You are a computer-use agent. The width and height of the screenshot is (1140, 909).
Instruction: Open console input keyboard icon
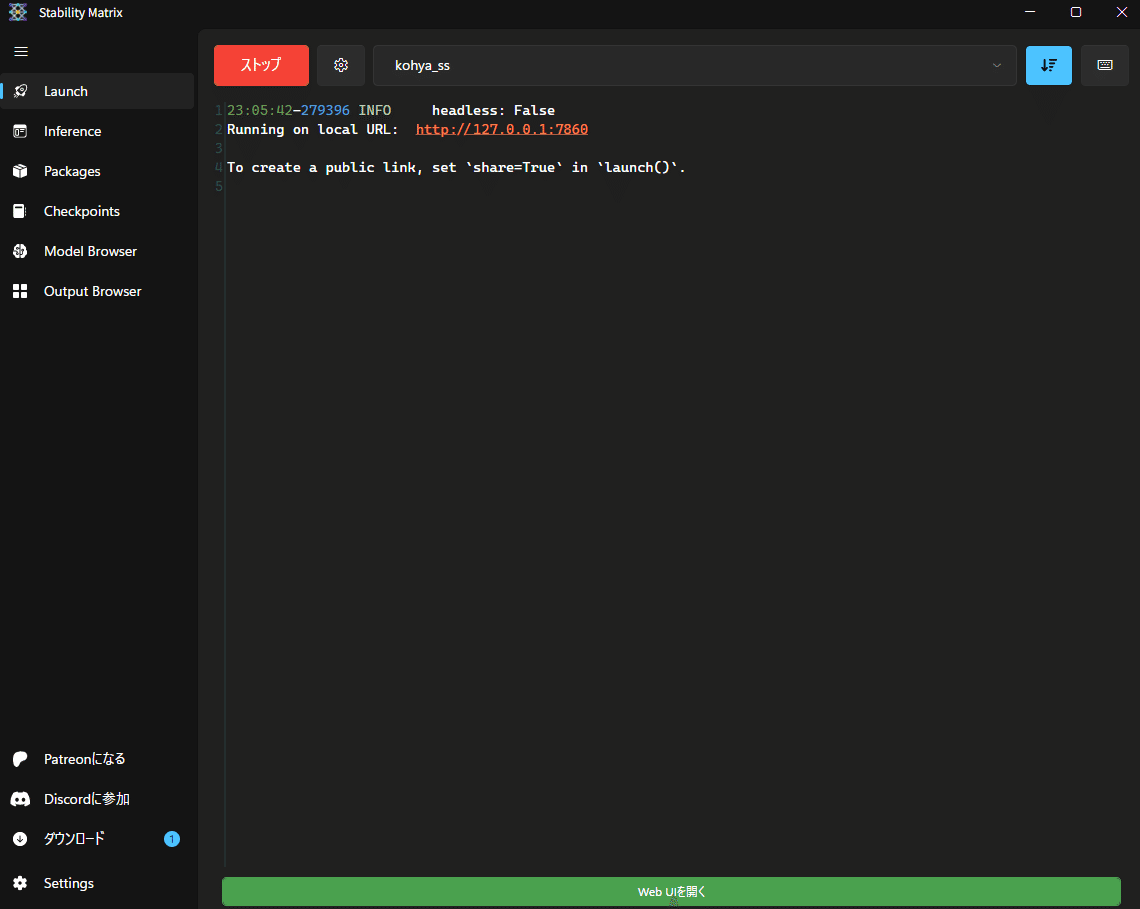[1104, 65]
